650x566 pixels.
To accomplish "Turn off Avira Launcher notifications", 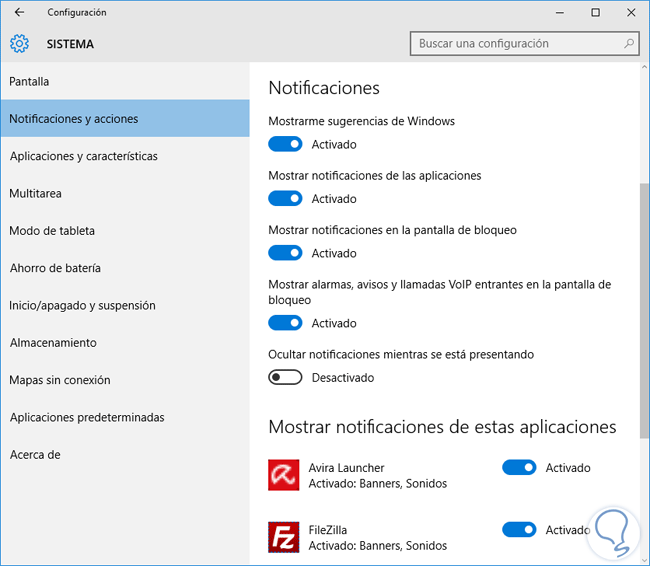I will (x=519, y=468).
